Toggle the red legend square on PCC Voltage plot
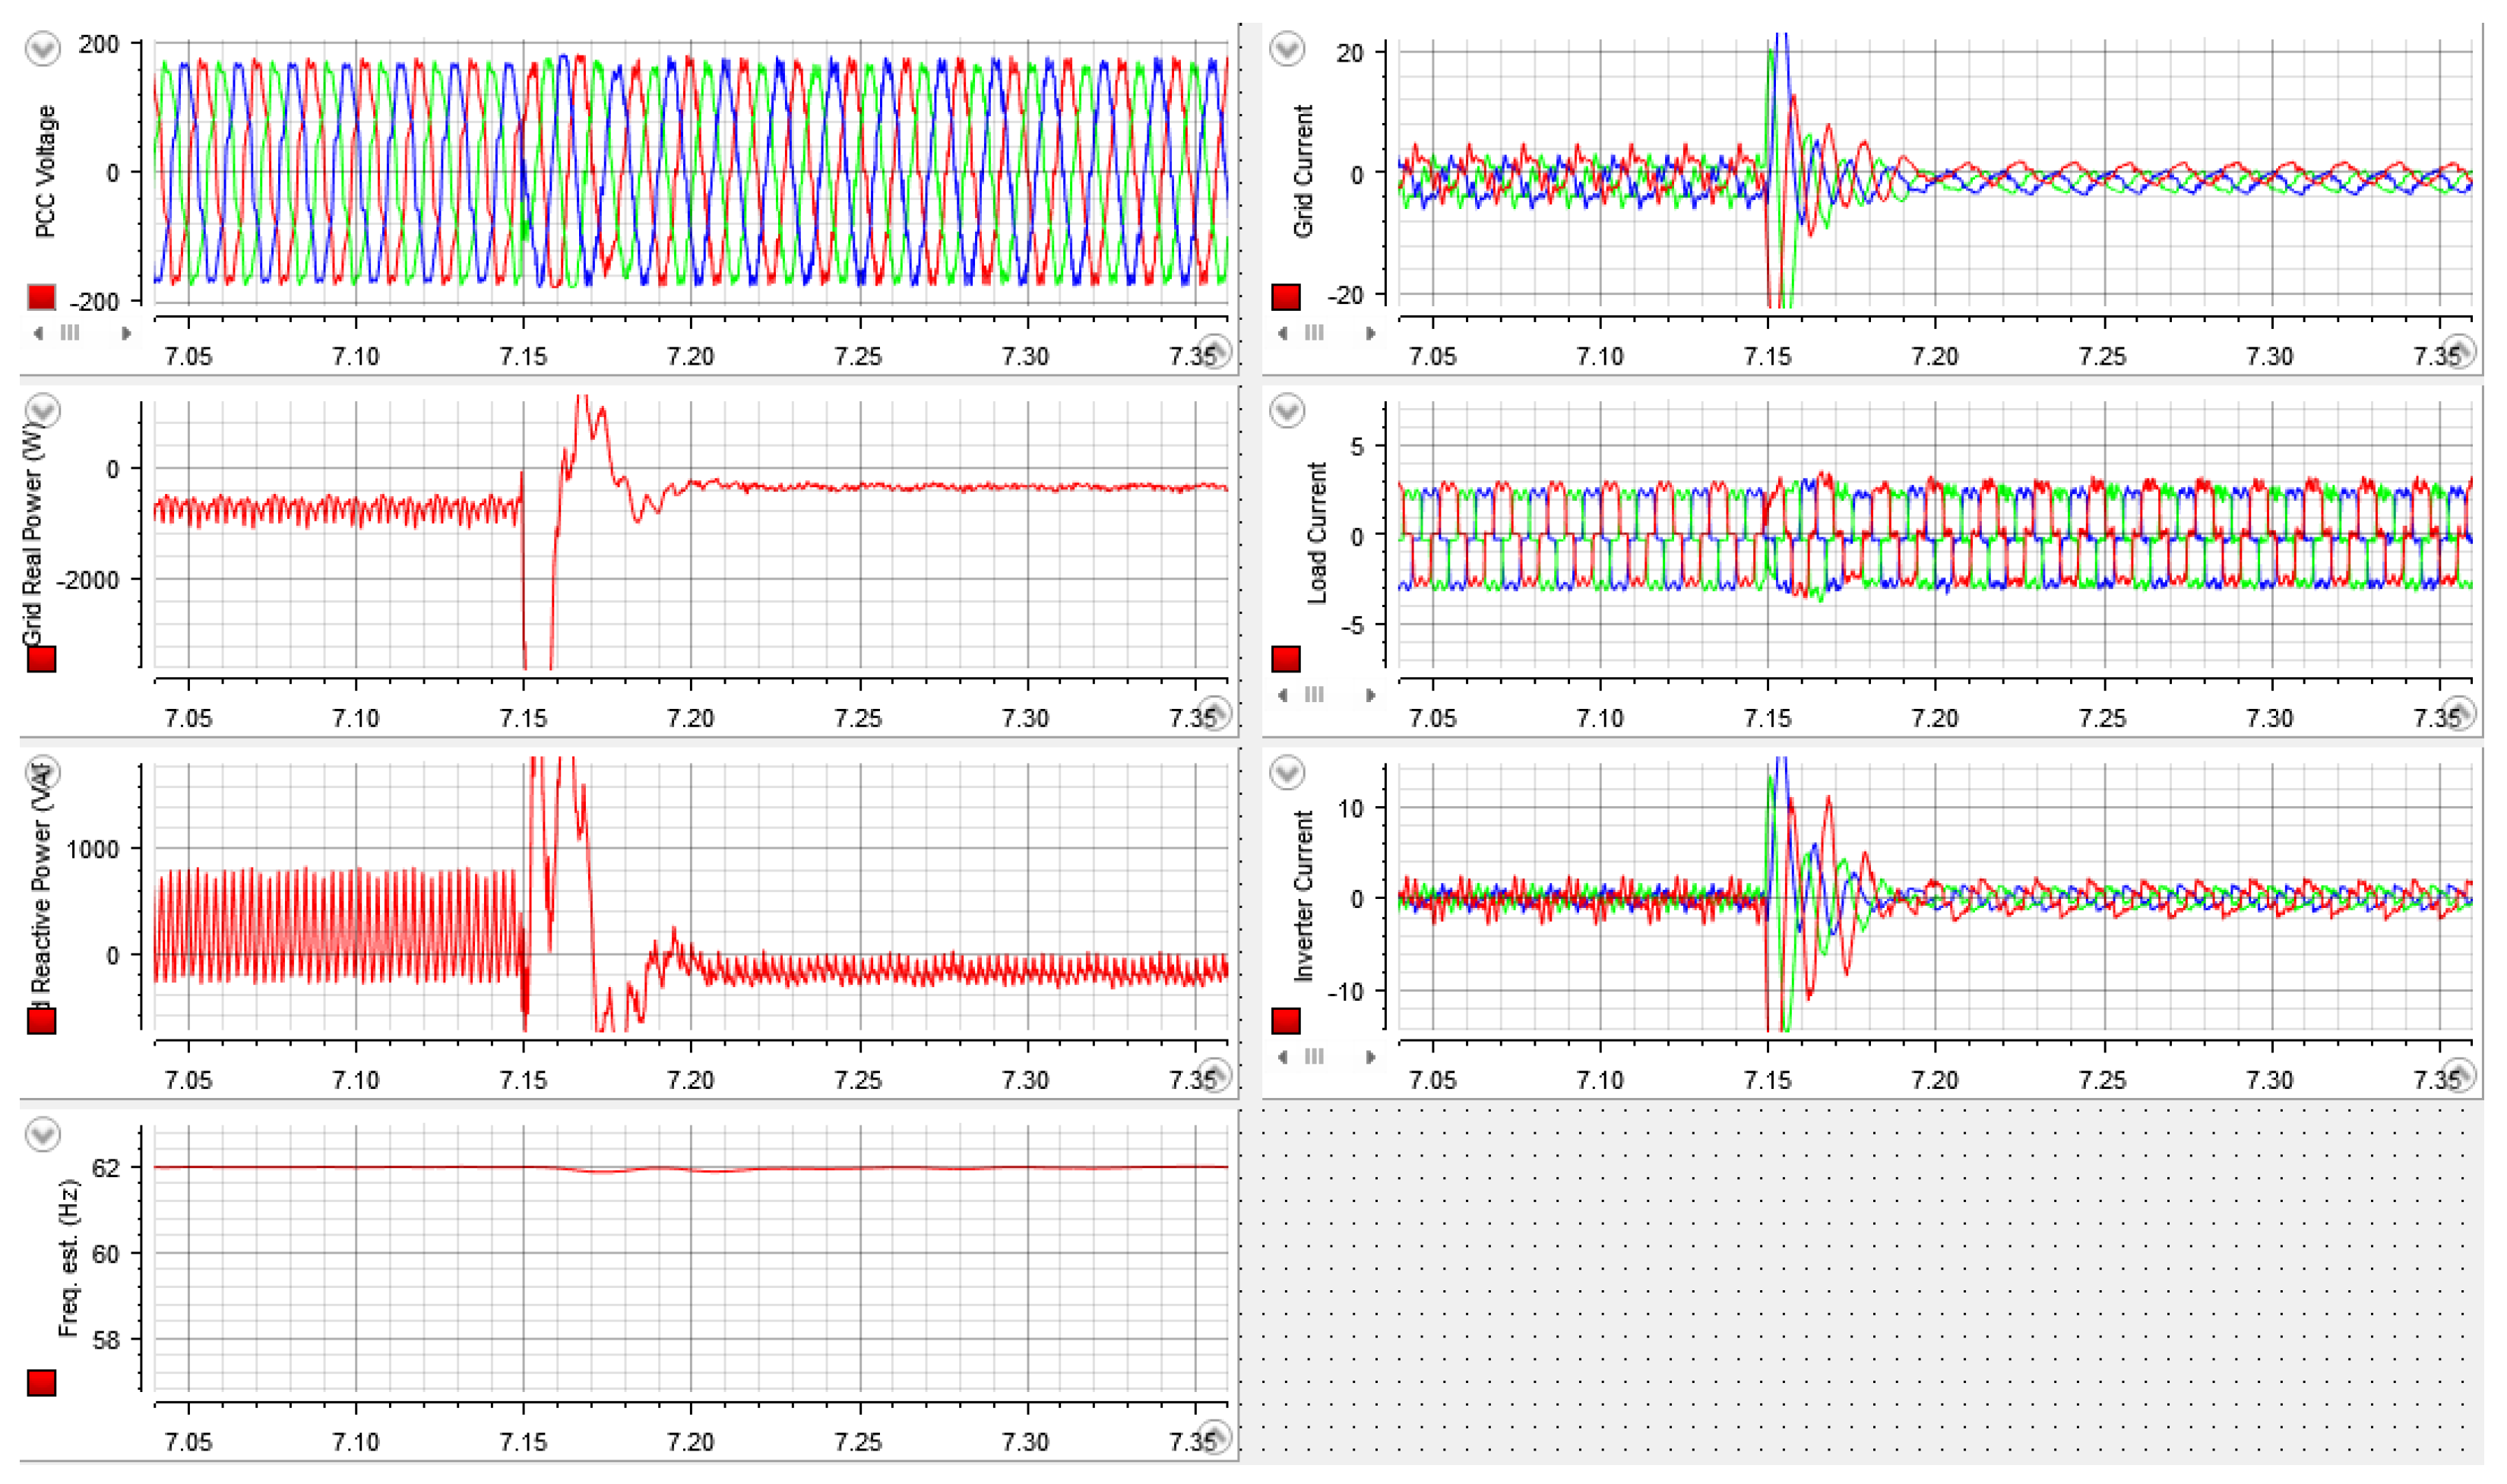2507x1484 pixels. (41, 297)
